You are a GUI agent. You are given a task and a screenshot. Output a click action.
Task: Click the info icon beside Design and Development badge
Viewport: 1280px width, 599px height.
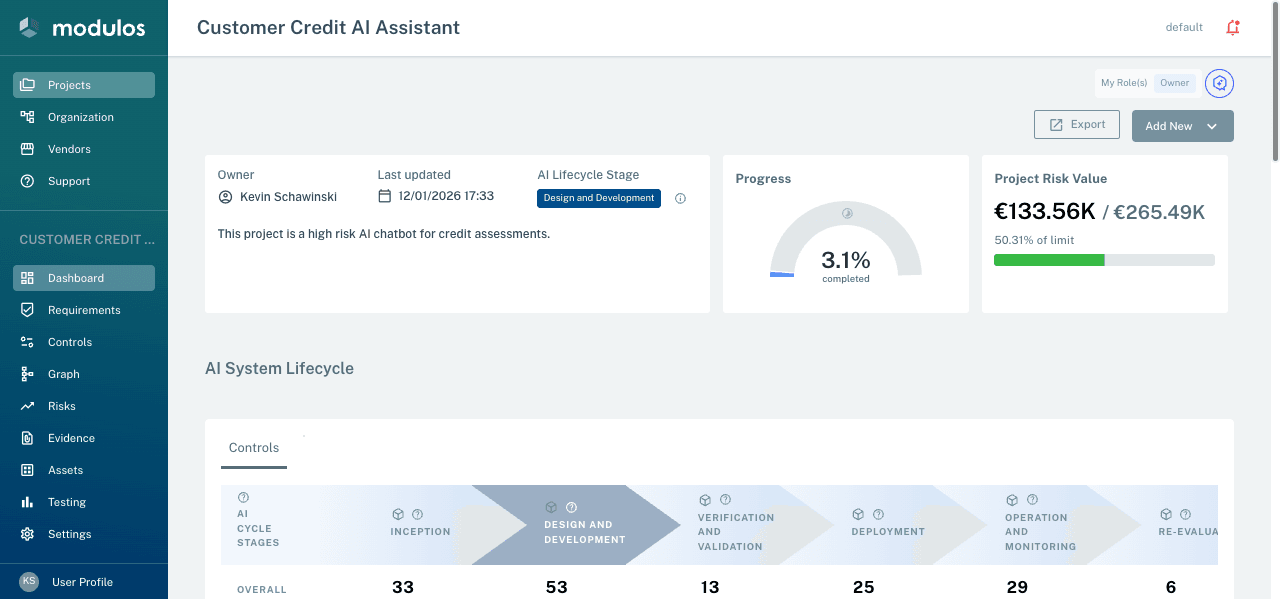point(680,198)
